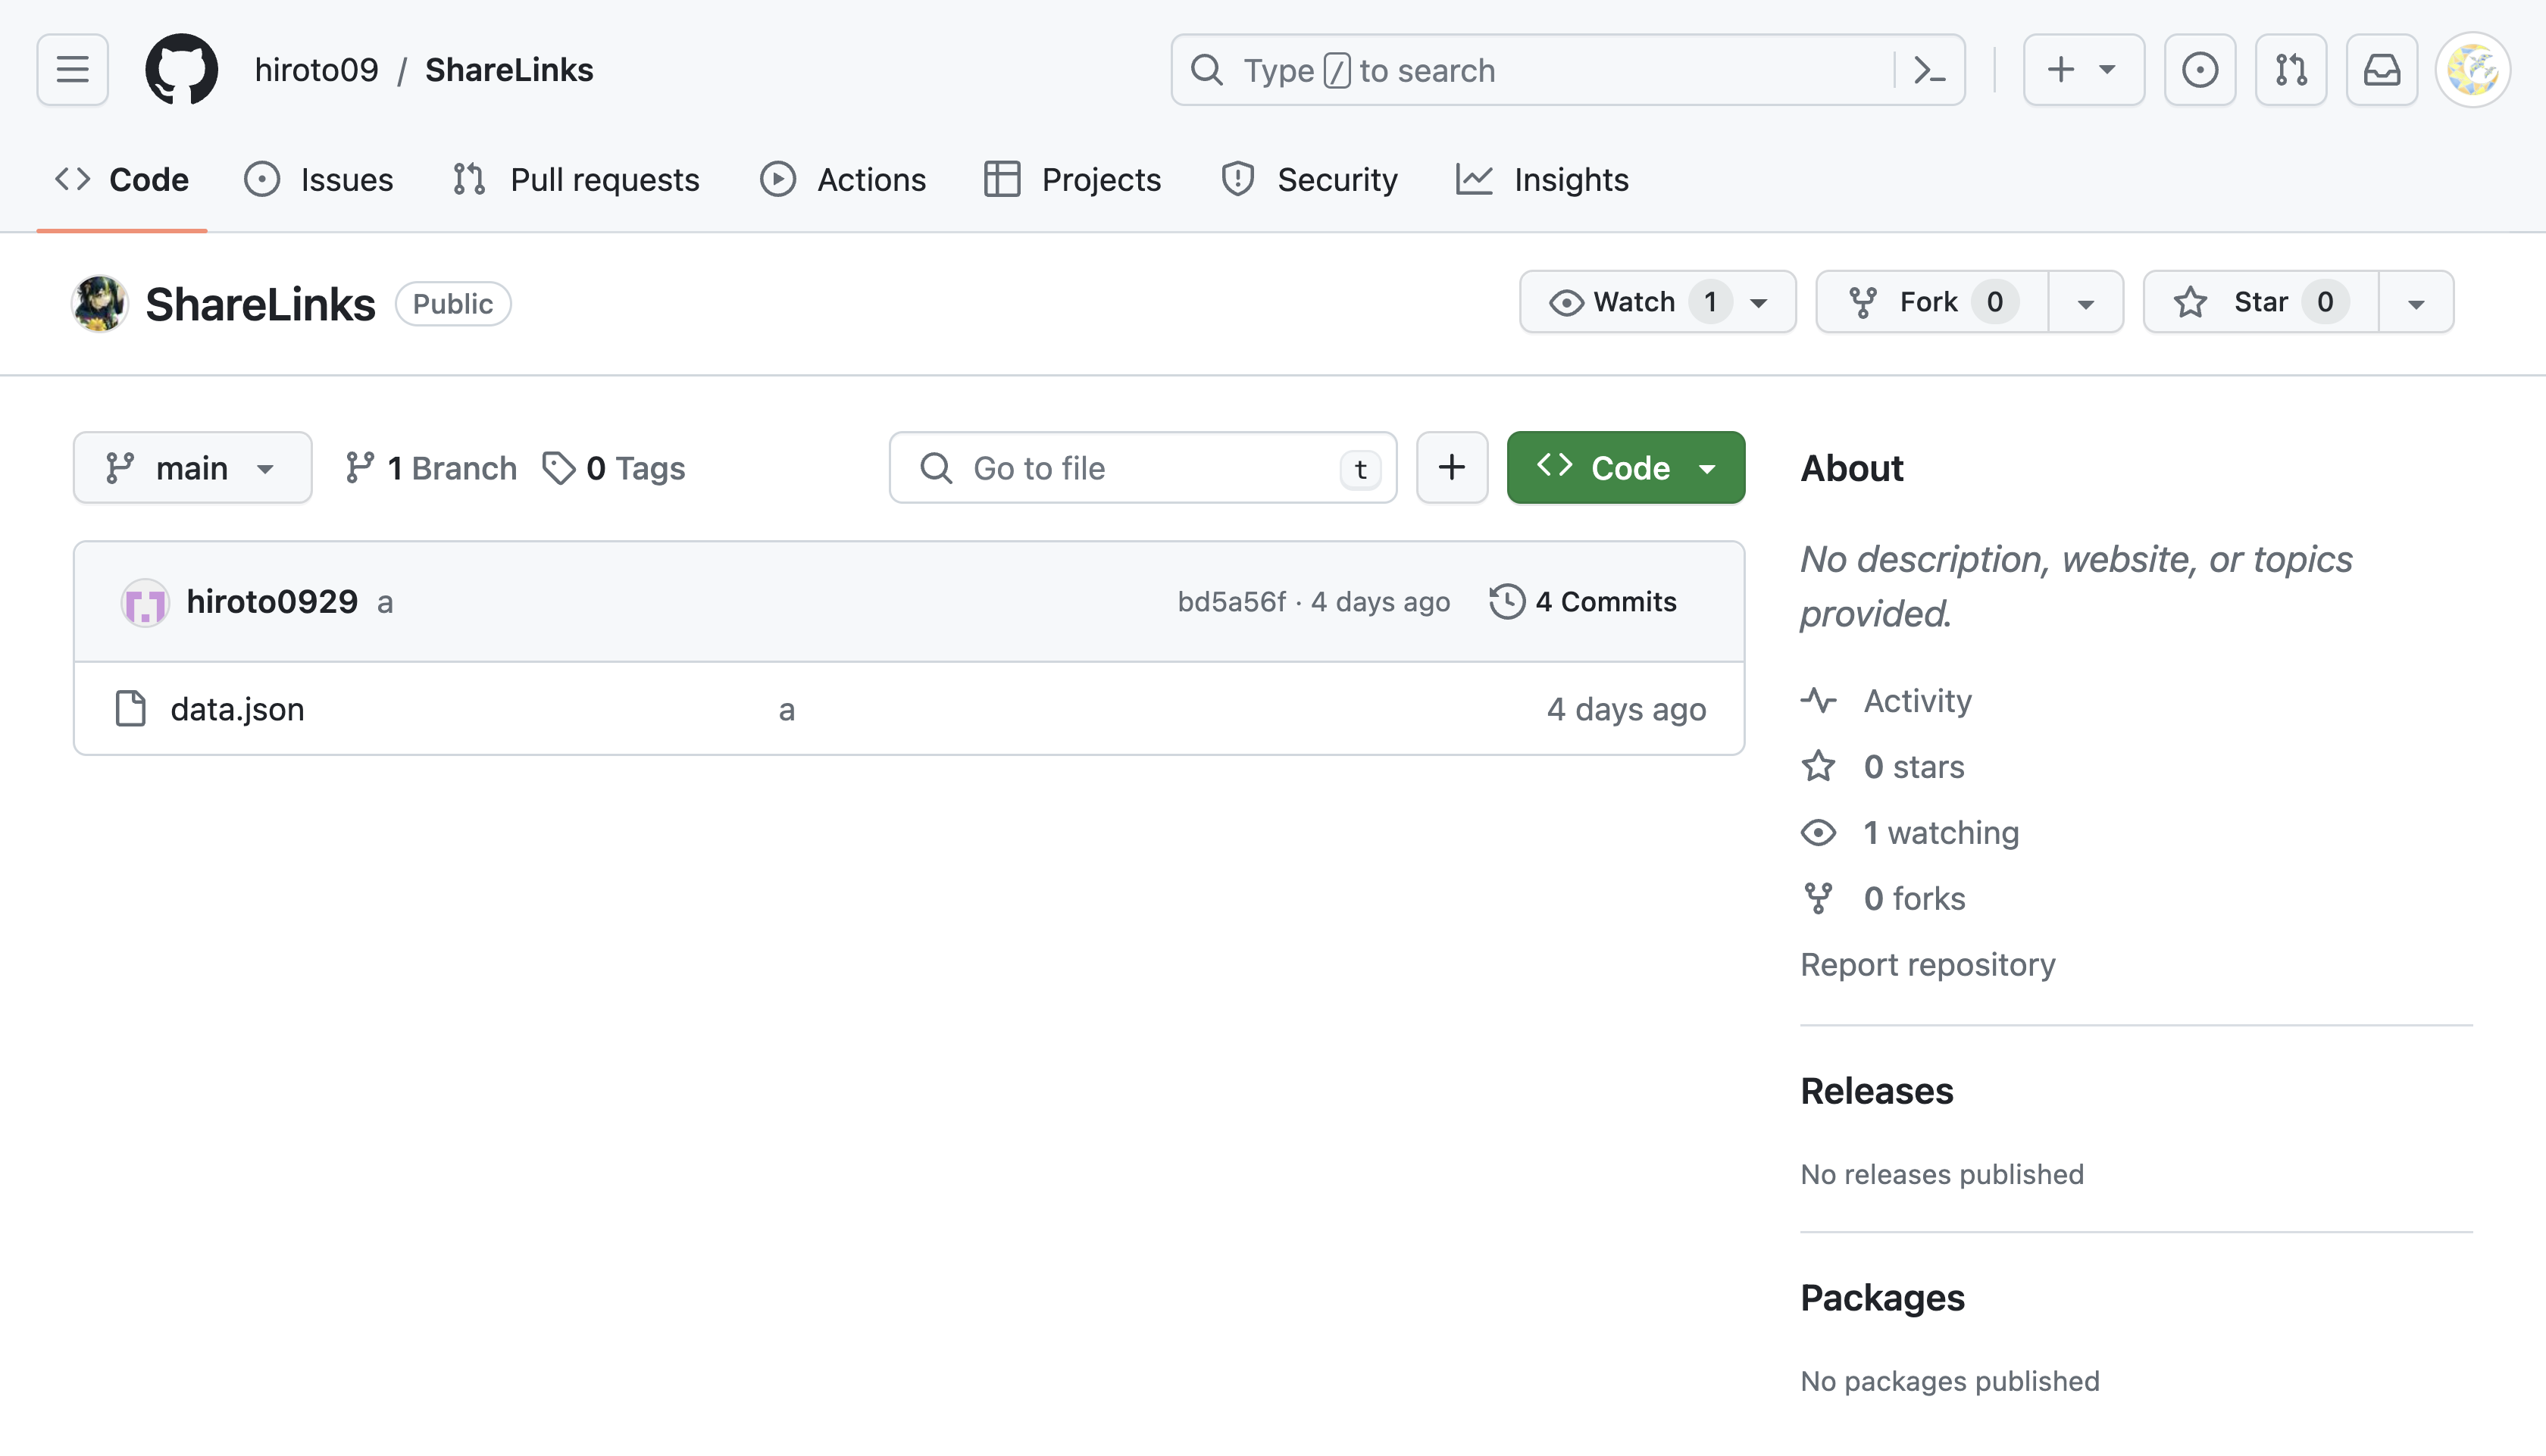The height and width of the screenshot is (1456, 2546).
Task: Open user profile avatar menu
Action: [x=2472, y=70]
